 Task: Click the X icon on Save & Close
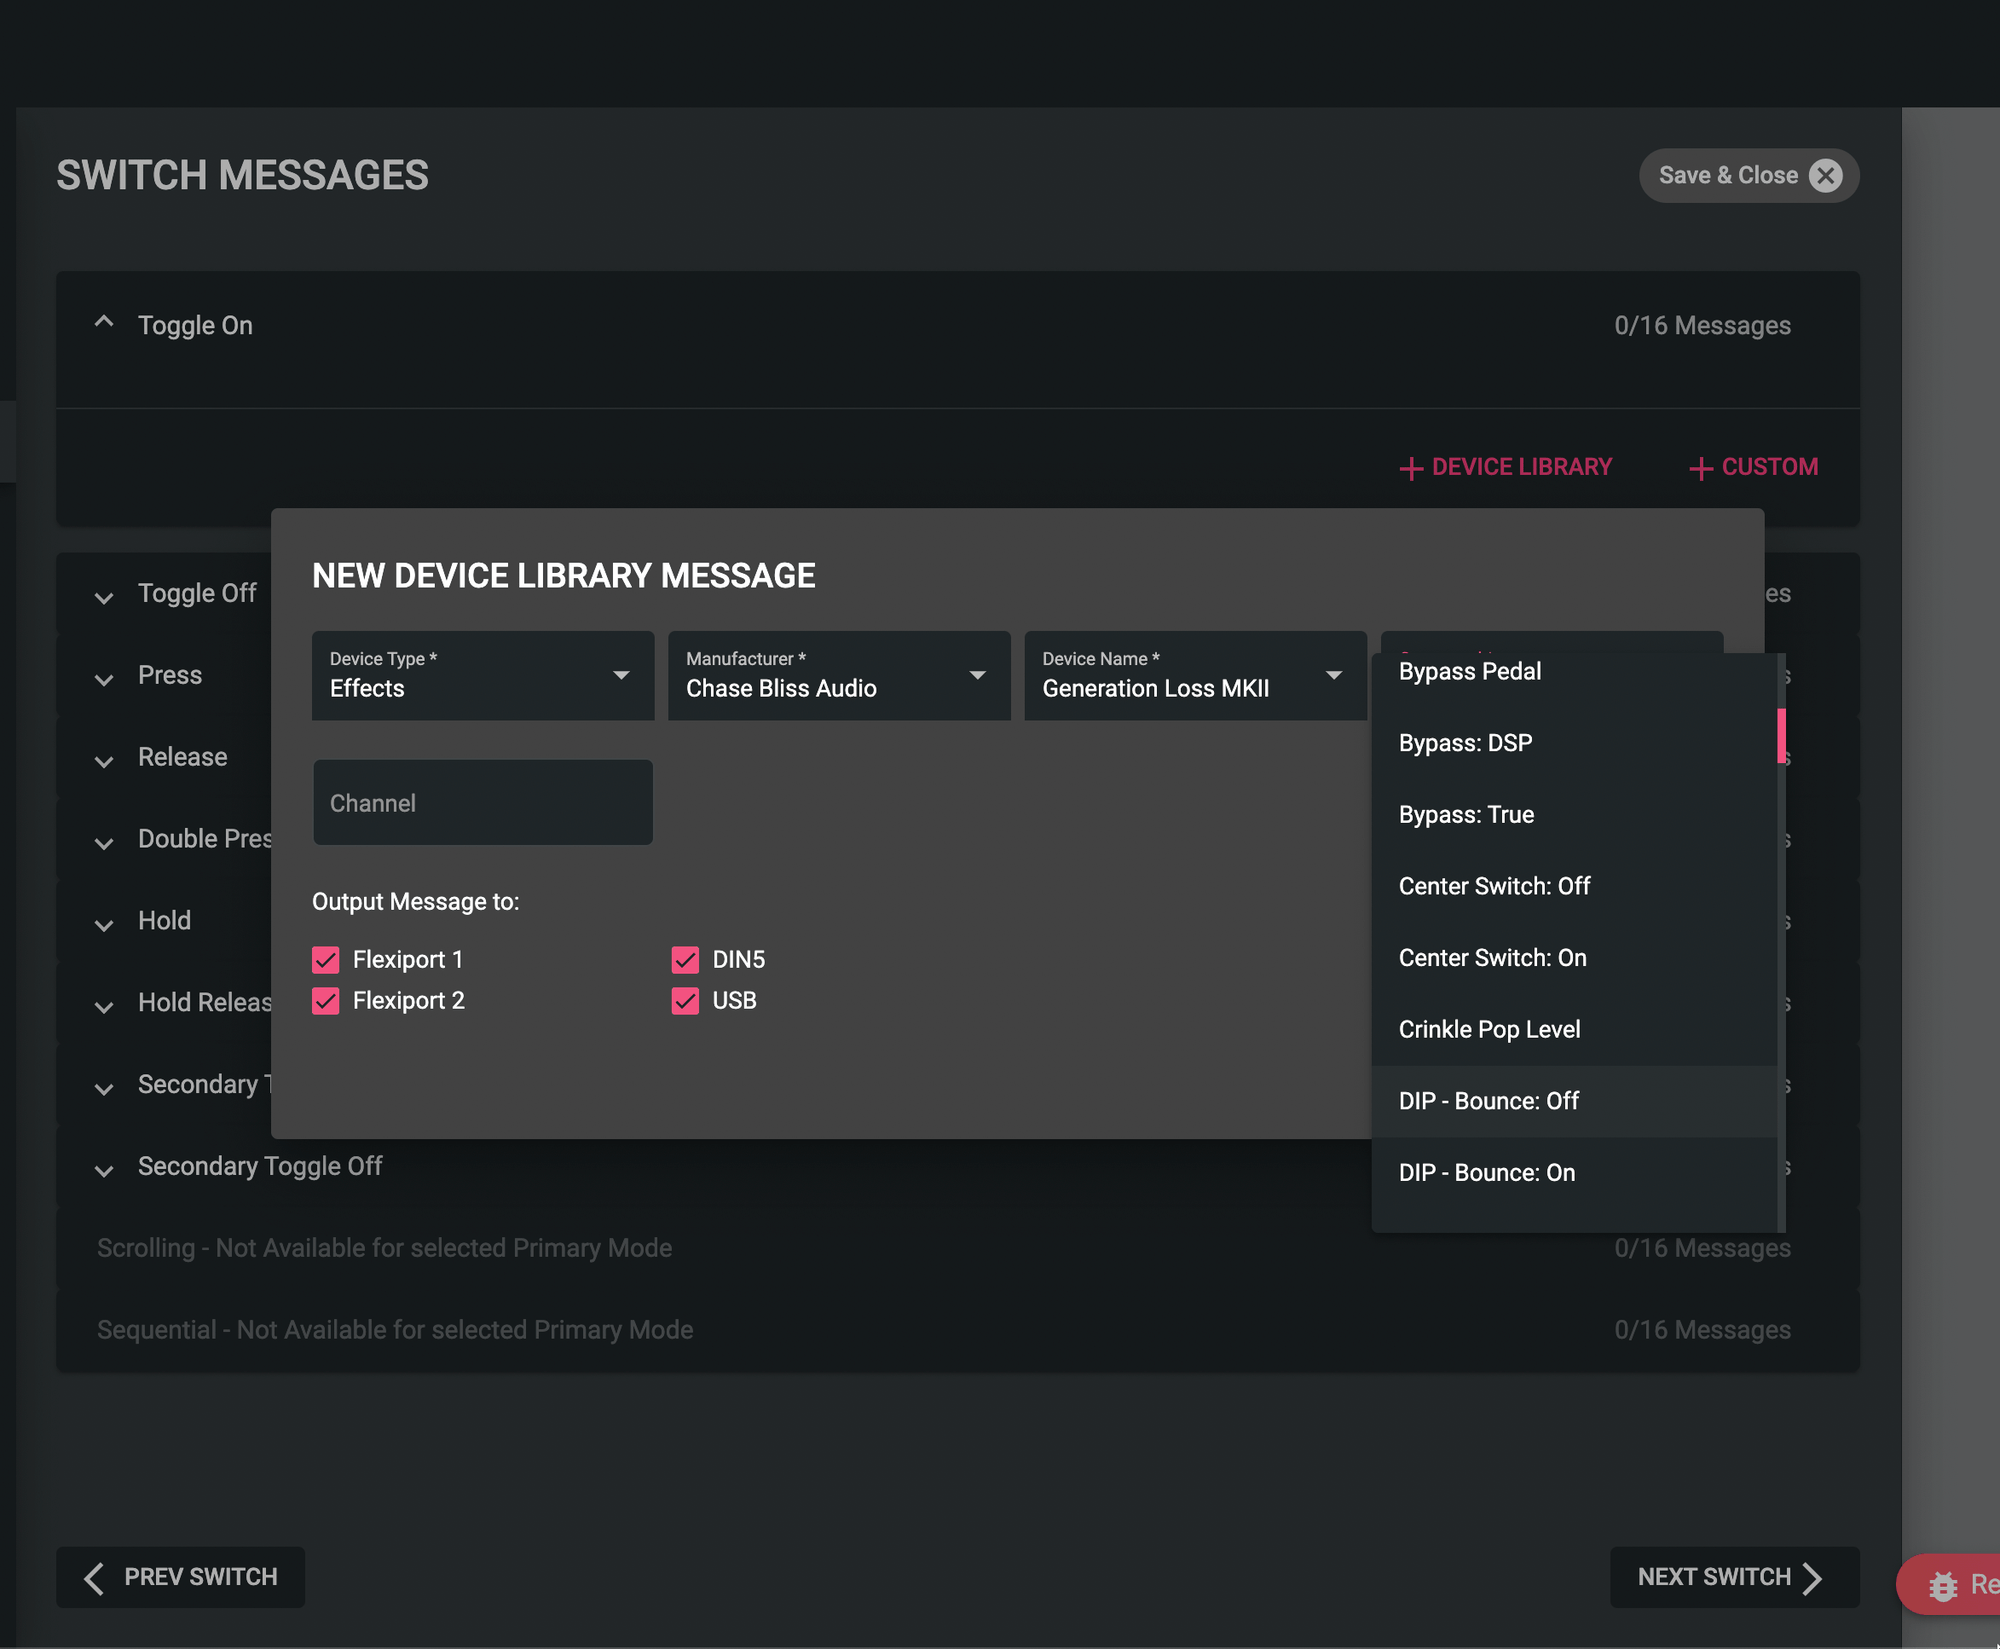1826,175
